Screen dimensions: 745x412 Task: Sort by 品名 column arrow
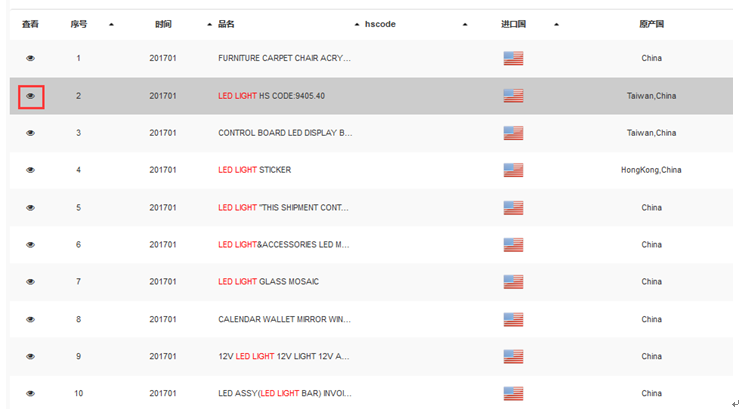357,24
